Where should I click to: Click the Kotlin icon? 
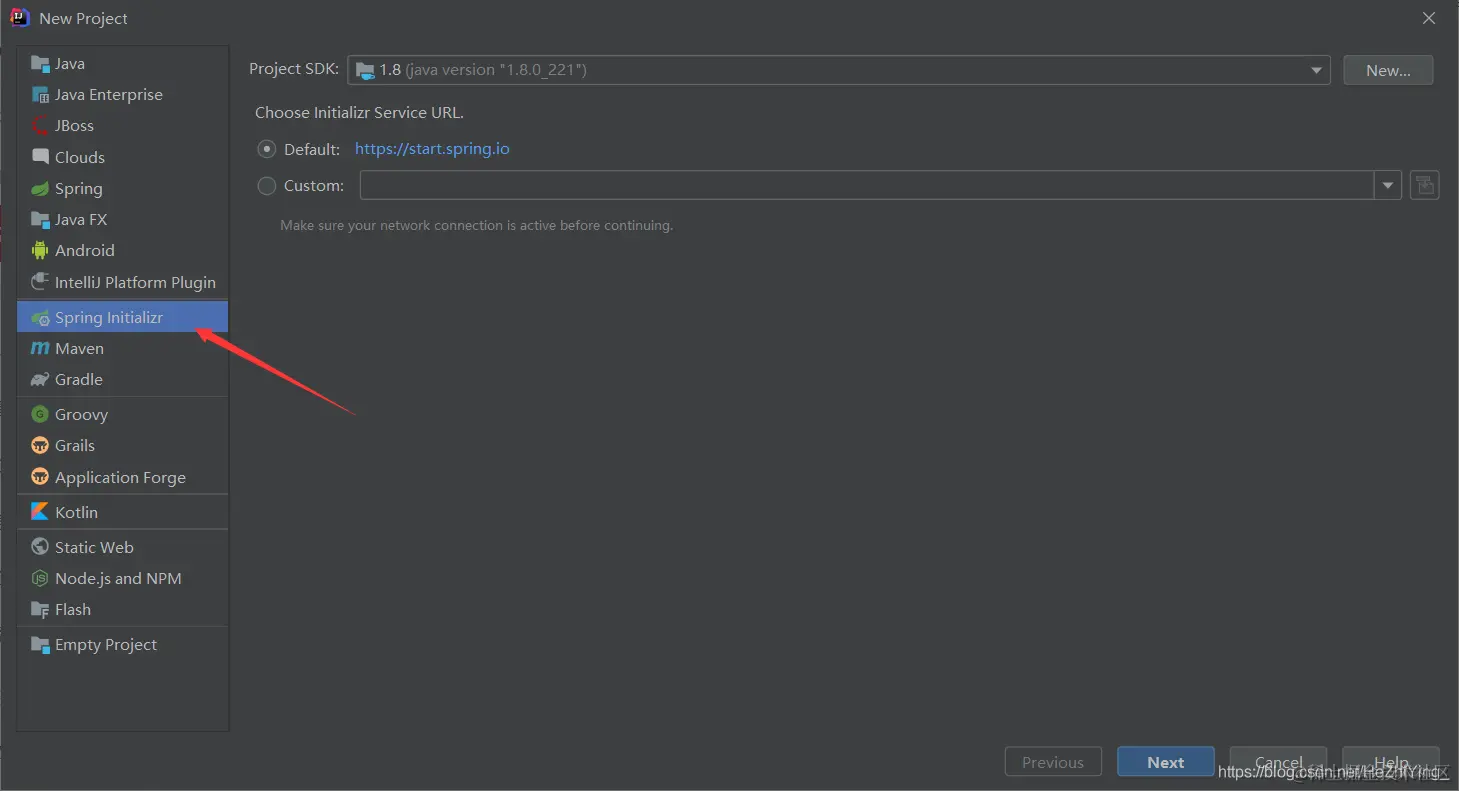coord(40,512)
